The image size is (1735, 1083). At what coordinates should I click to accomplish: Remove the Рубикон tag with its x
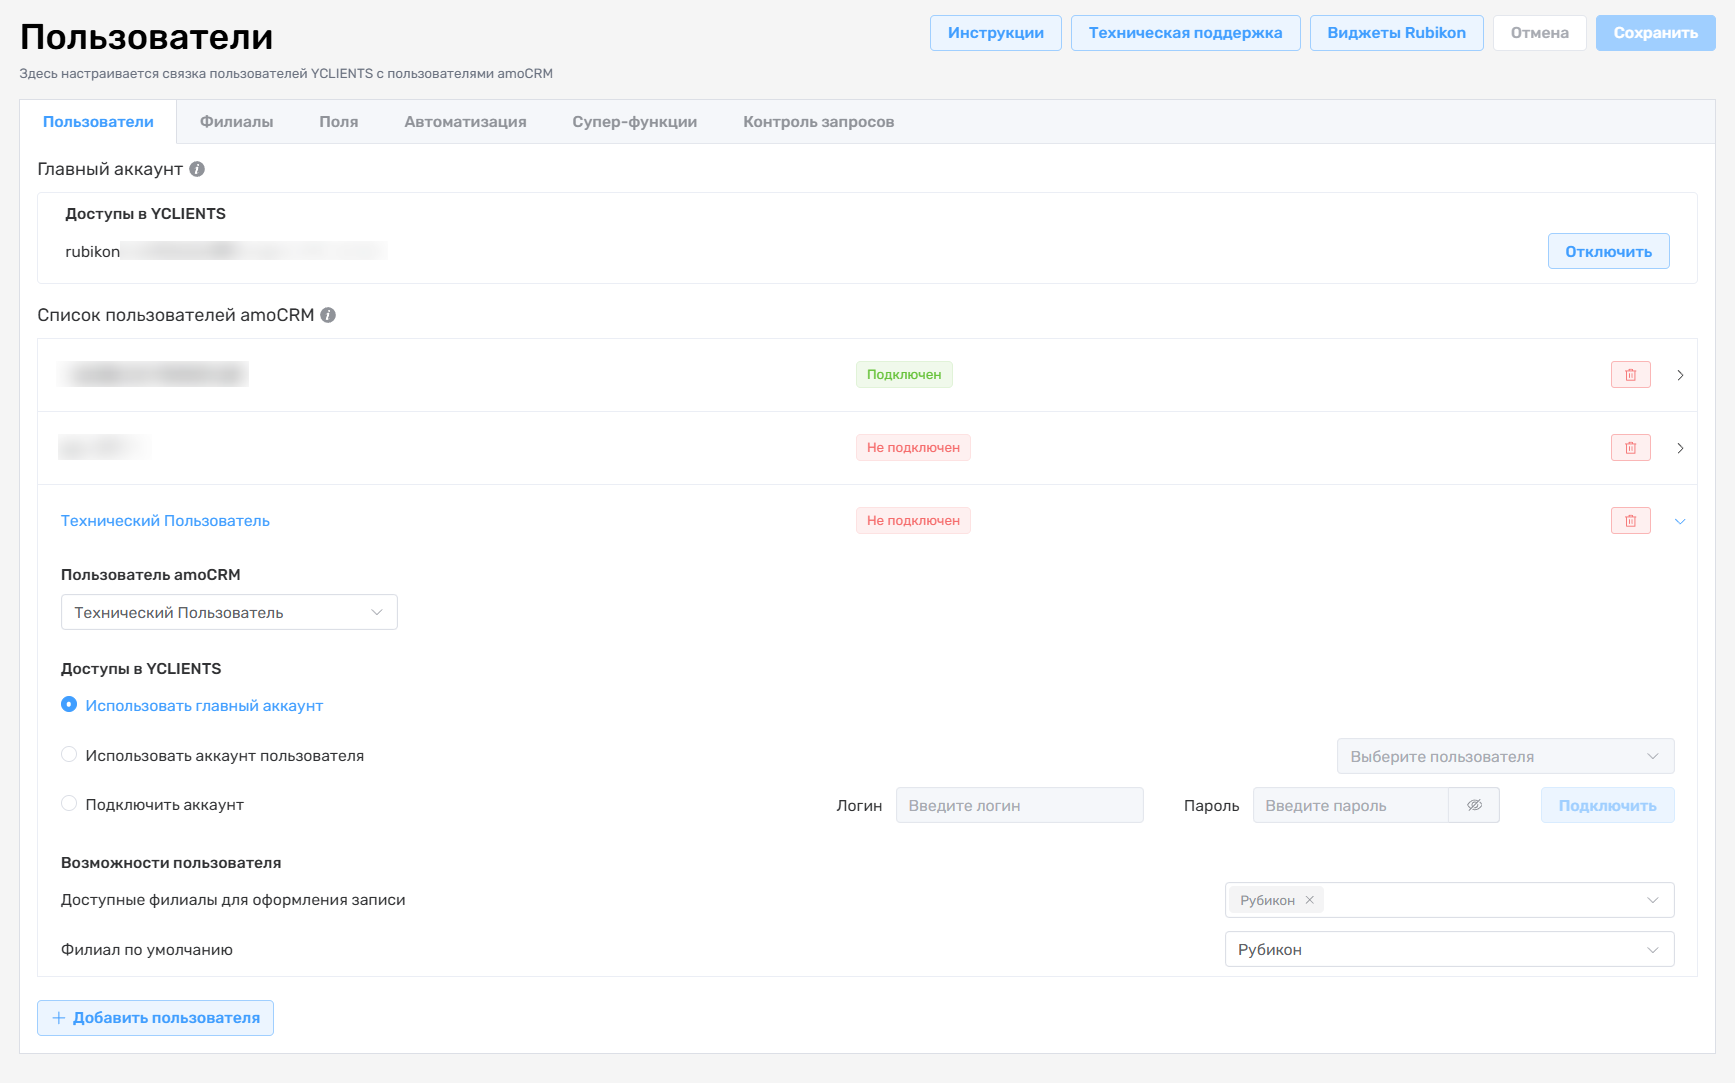(x=1309, y=900)
